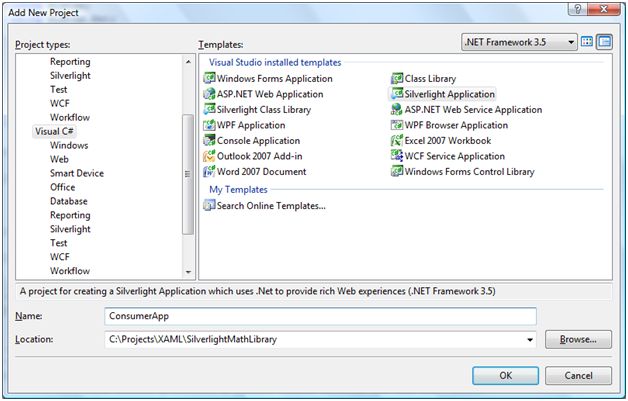Choose the Console Application template icon
The height and width of the screenshot is (401, 628).
(209, 141)
